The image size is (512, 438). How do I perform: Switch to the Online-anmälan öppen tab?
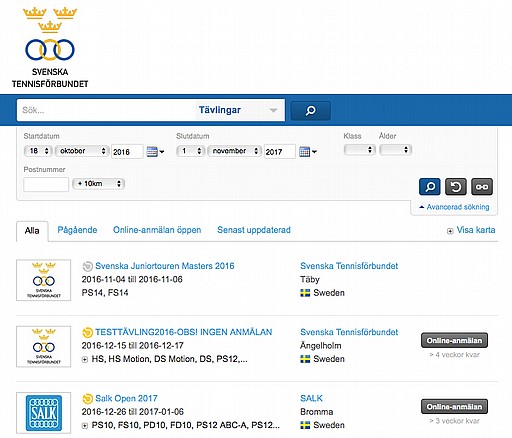pos(157,230)
